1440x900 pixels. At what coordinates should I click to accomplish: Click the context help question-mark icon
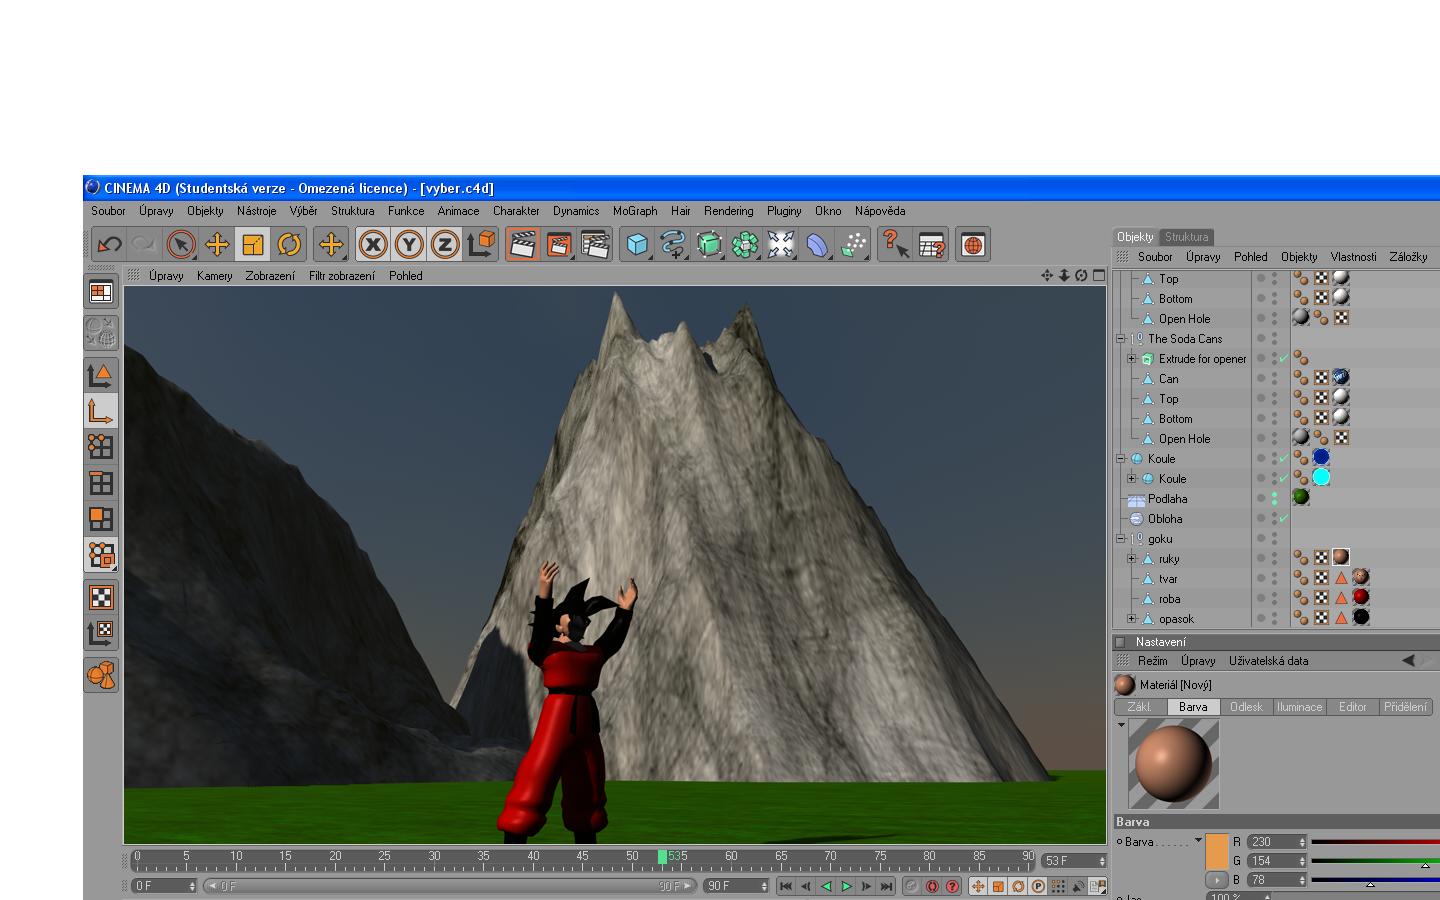point(895,244)
